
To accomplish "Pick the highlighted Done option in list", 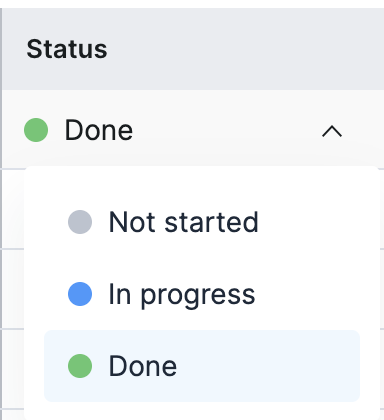I will (x=202, y=366).
